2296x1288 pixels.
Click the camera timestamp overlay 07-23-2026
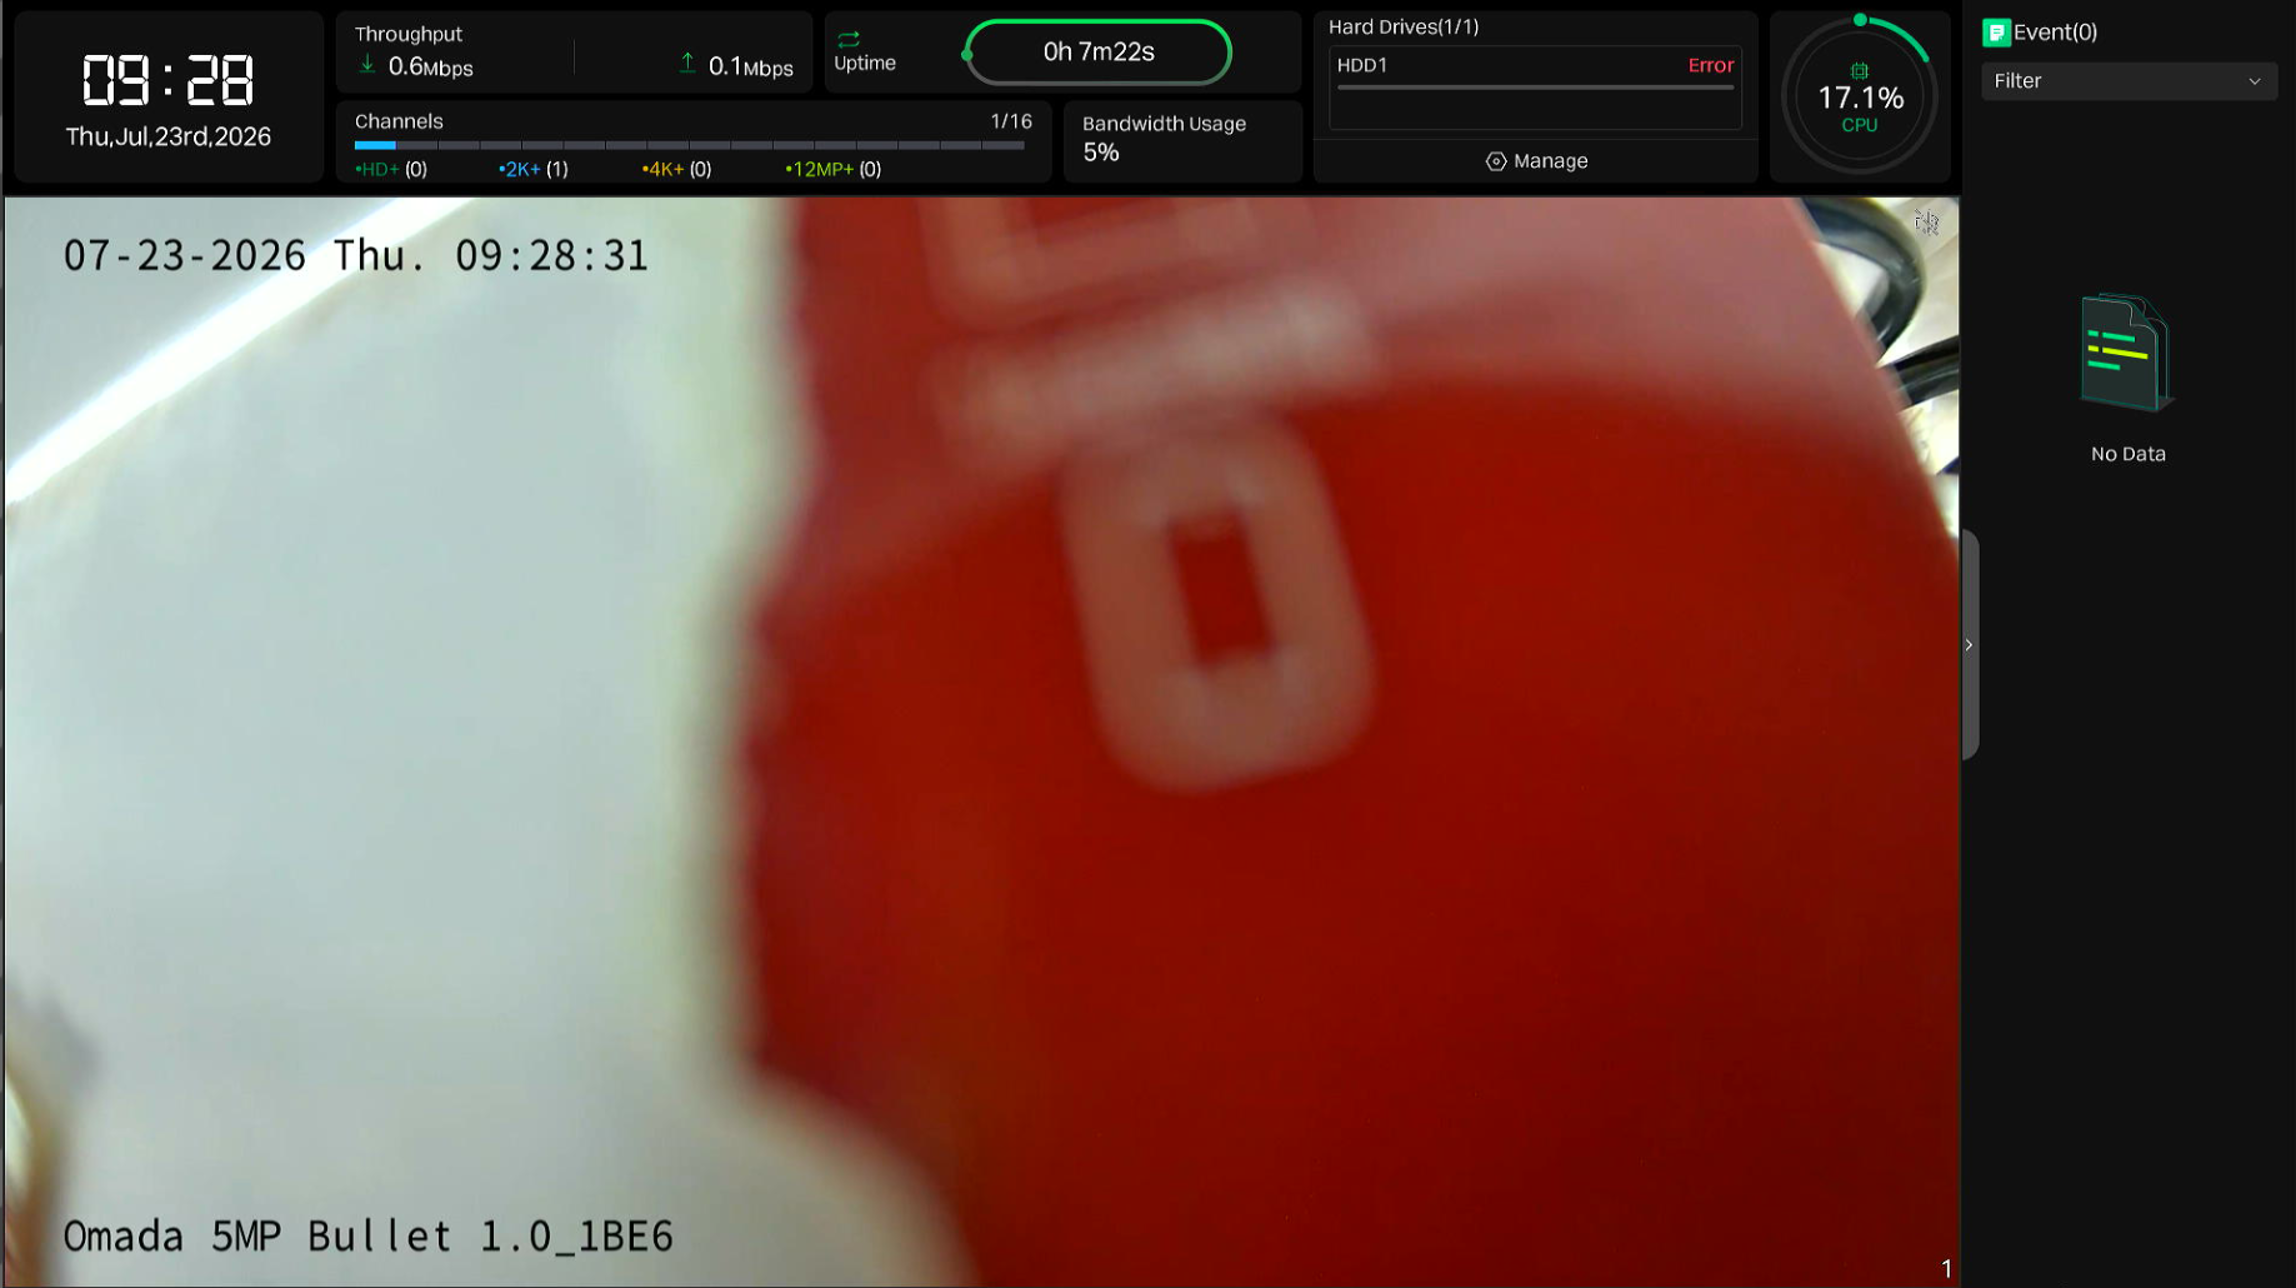[355, 256]
